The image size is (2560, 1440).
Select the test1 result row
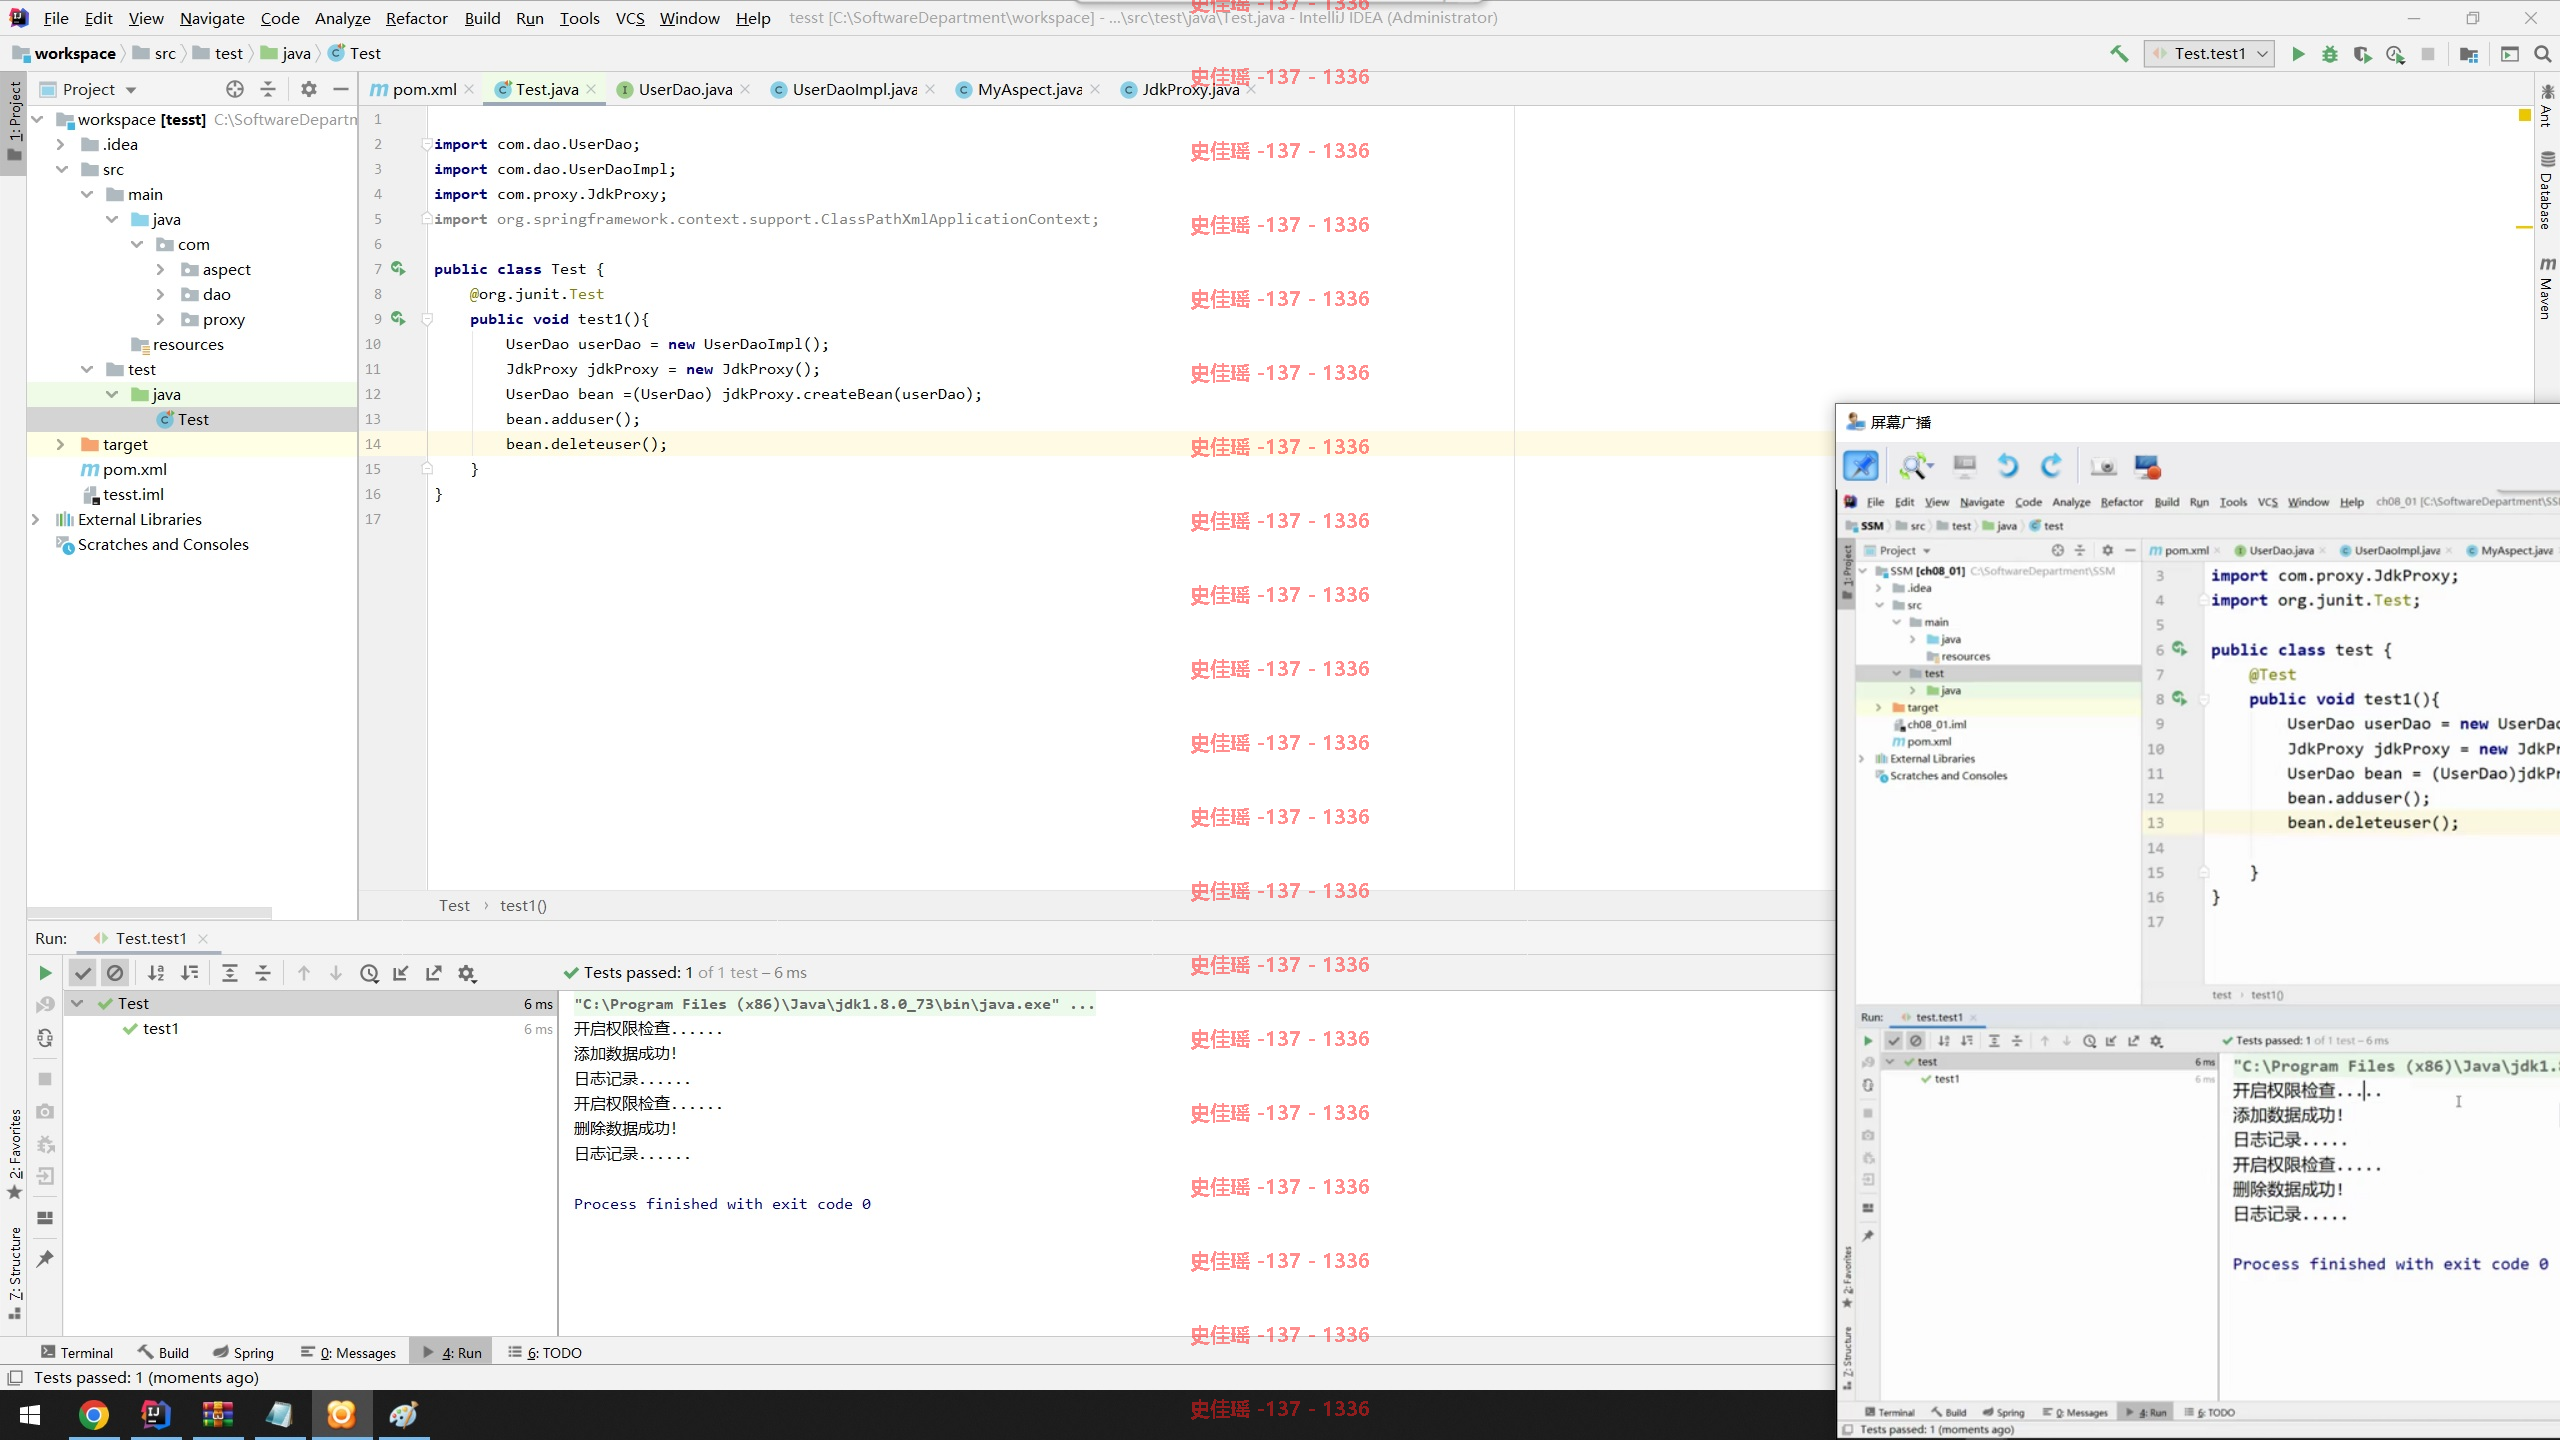311,1028
